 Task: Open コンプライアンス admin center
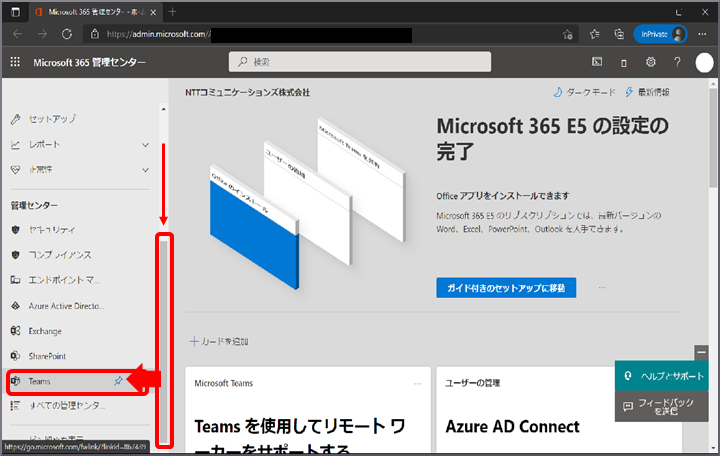click(60, 255)
